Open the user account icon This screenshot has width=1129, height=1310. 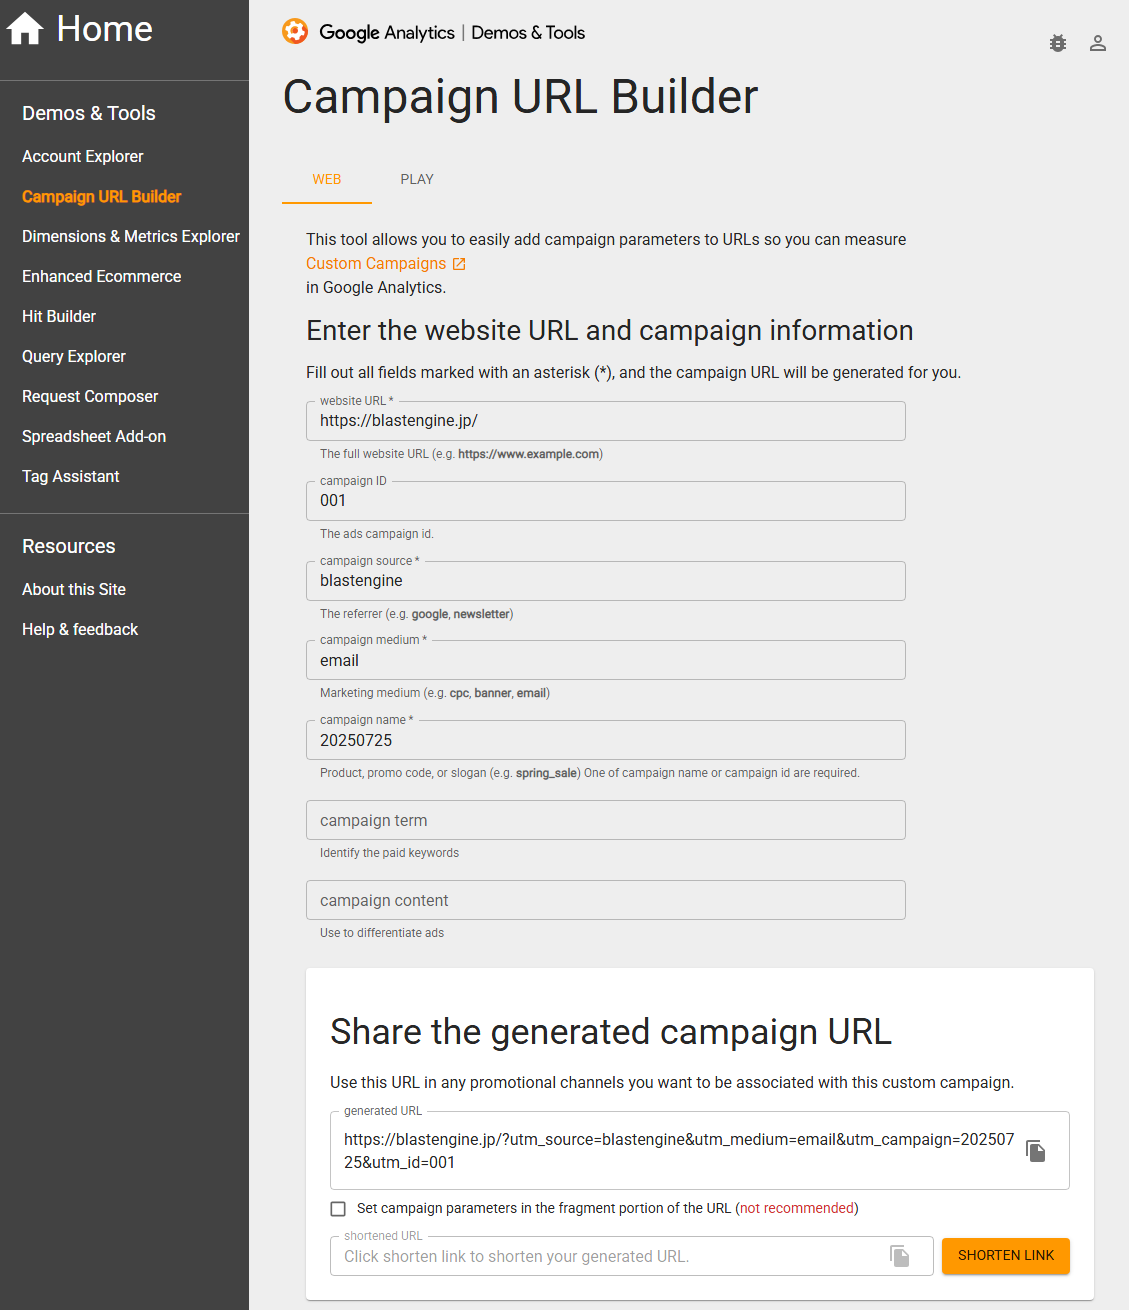tap(1098, 43)
